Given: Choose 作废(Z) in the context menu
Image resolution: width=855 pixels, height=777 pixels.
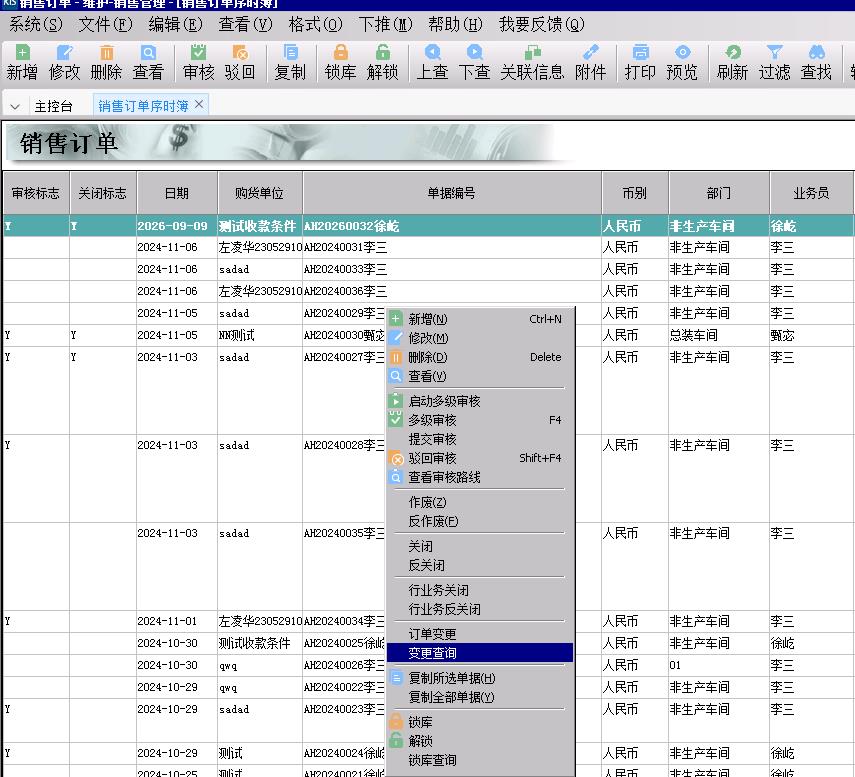Looking at the screenshot, I should point(480,502).
